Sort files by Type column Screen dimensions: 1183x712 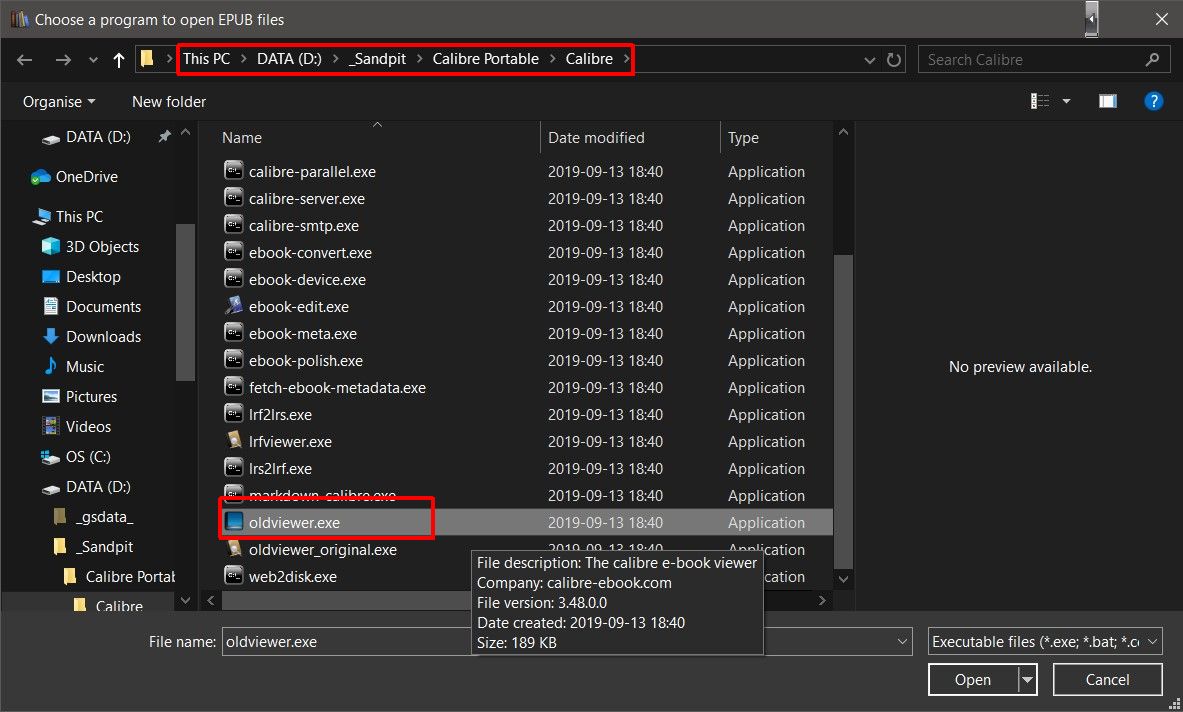743,137
